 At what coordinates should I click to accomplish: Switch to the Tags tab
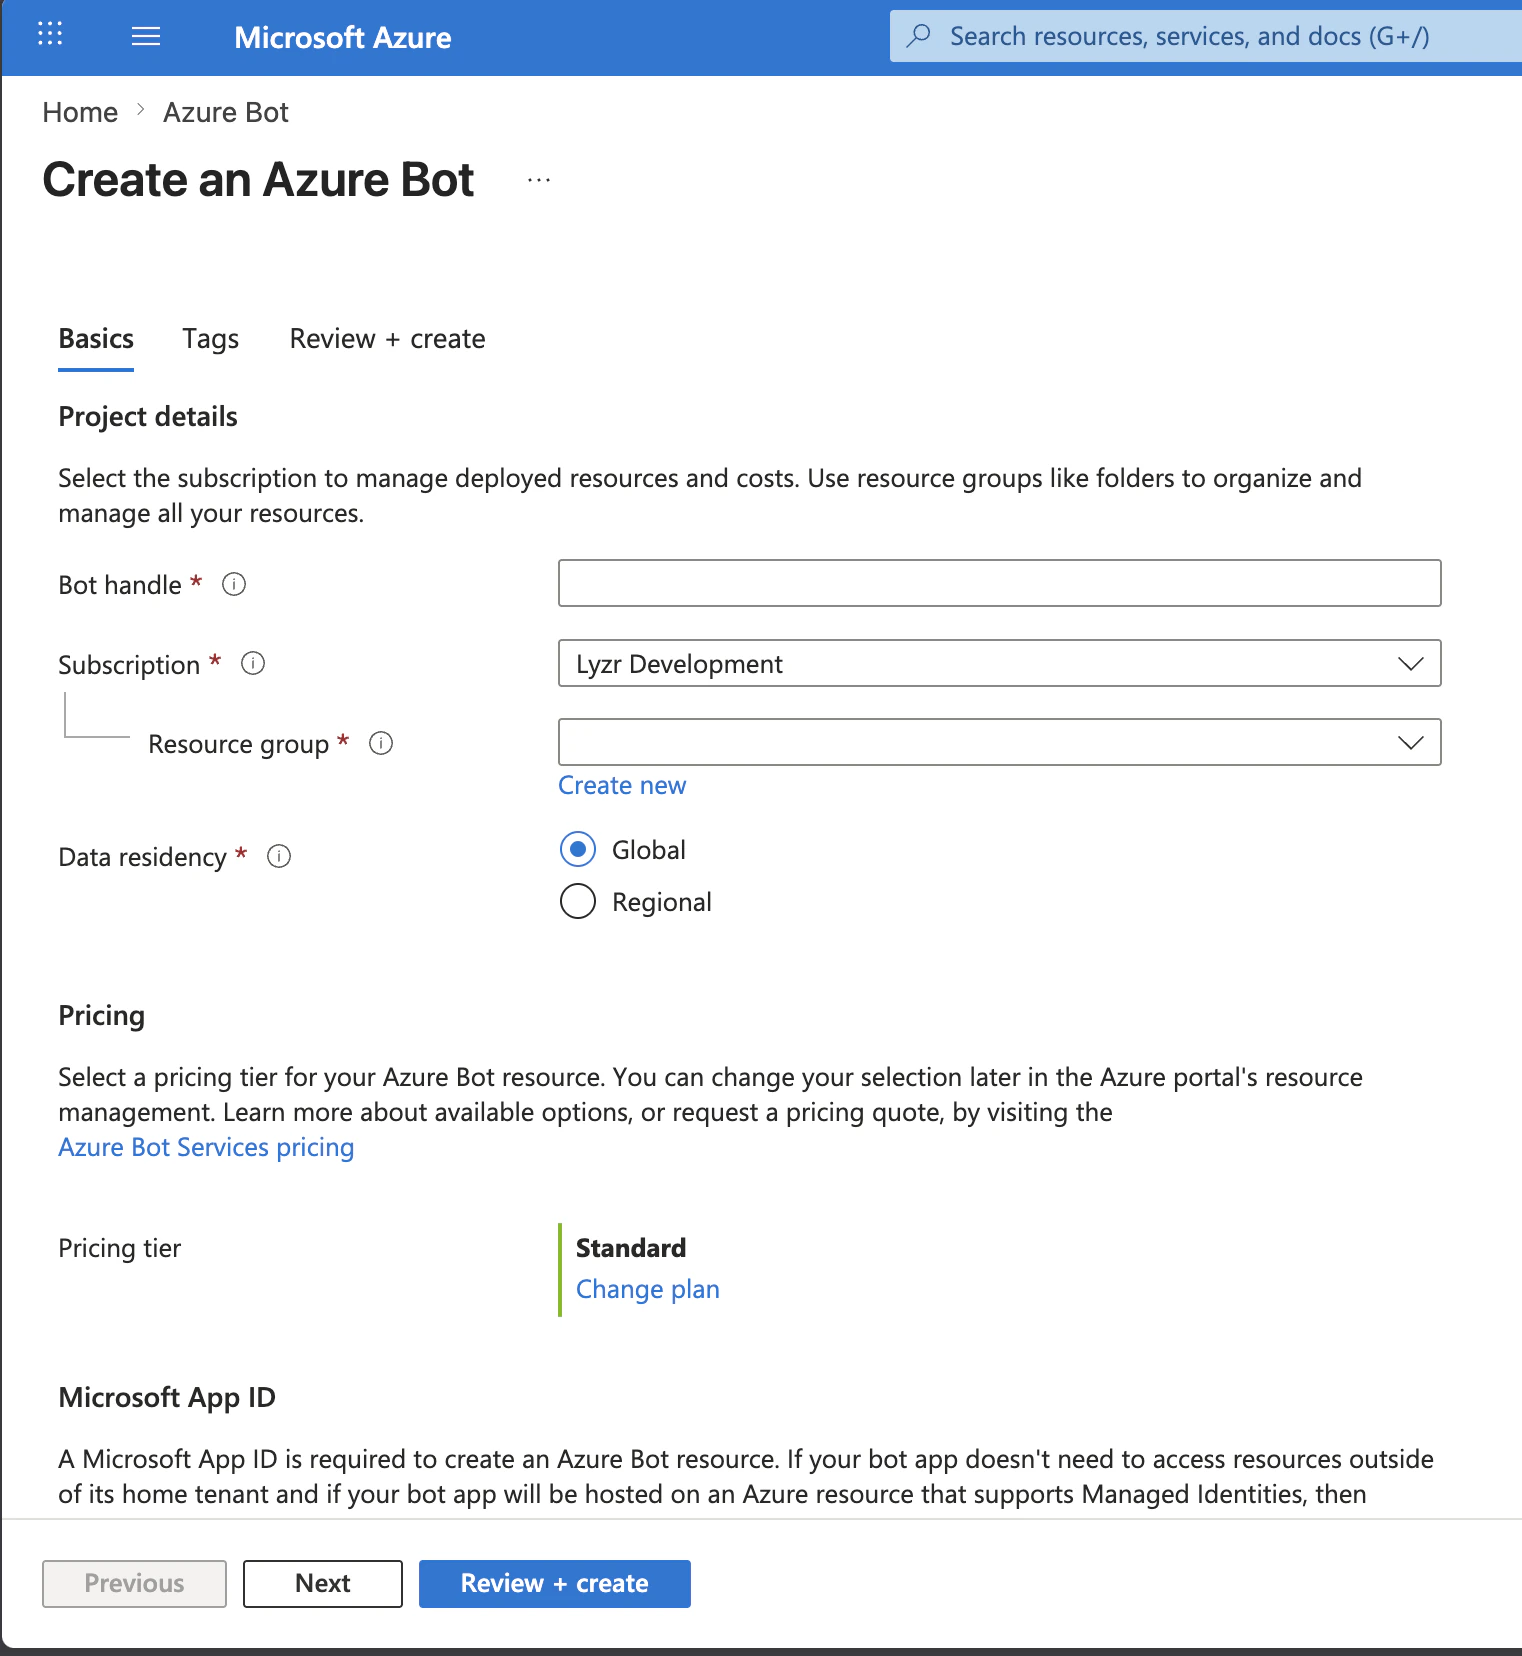pos(210,339)
